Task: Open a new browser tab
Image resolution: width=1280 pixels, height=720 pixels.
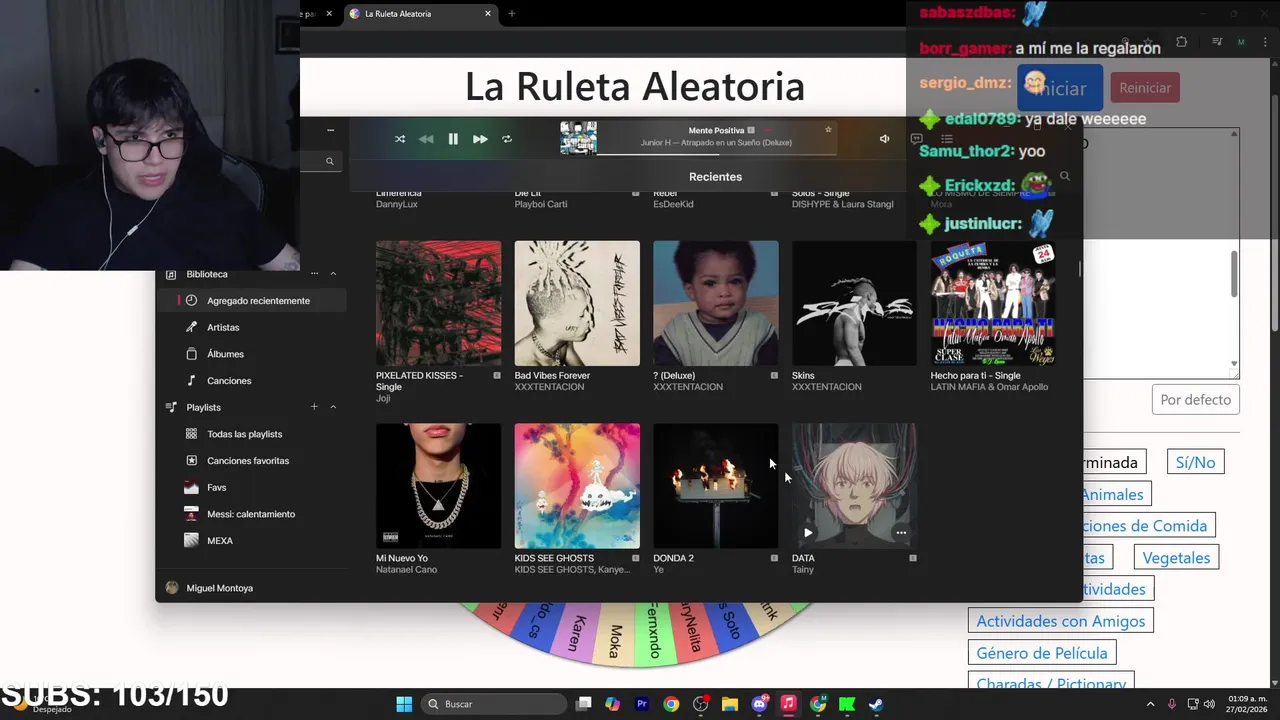Action: (x=512, y=14)
